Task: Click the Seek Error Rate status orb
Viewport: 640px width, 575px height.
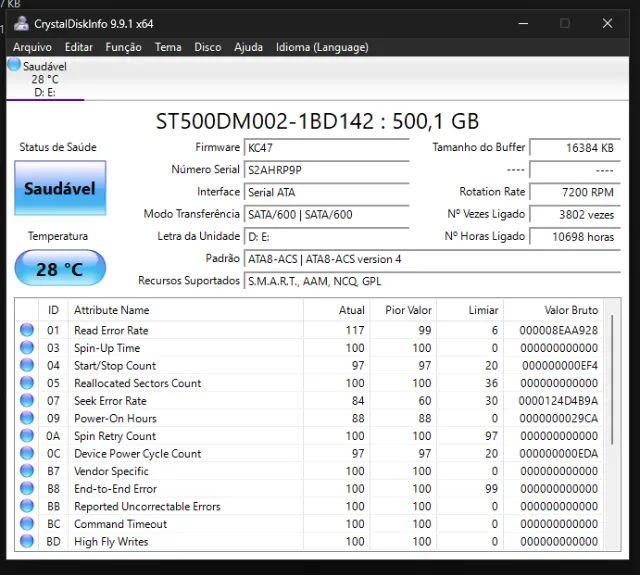Action: [27, 400]
